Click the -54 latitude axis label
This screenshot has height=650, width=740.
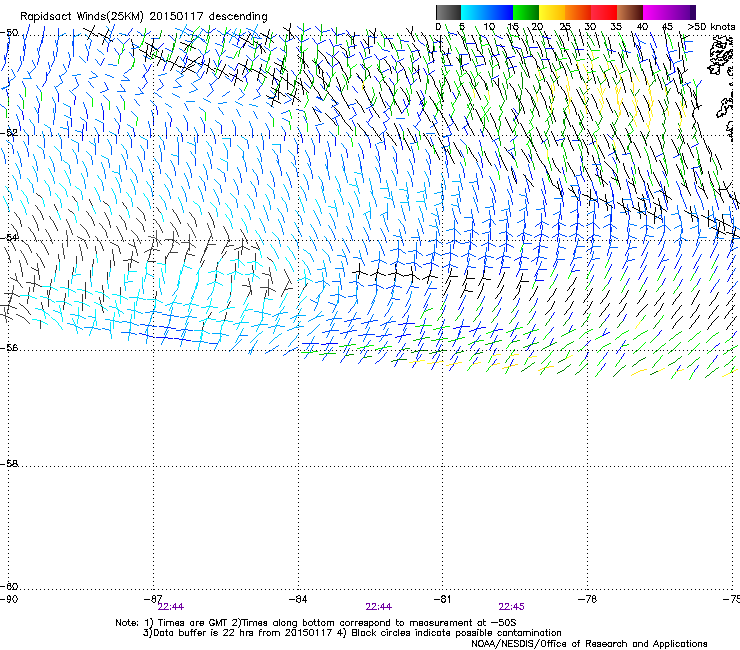tap(9, 237)
